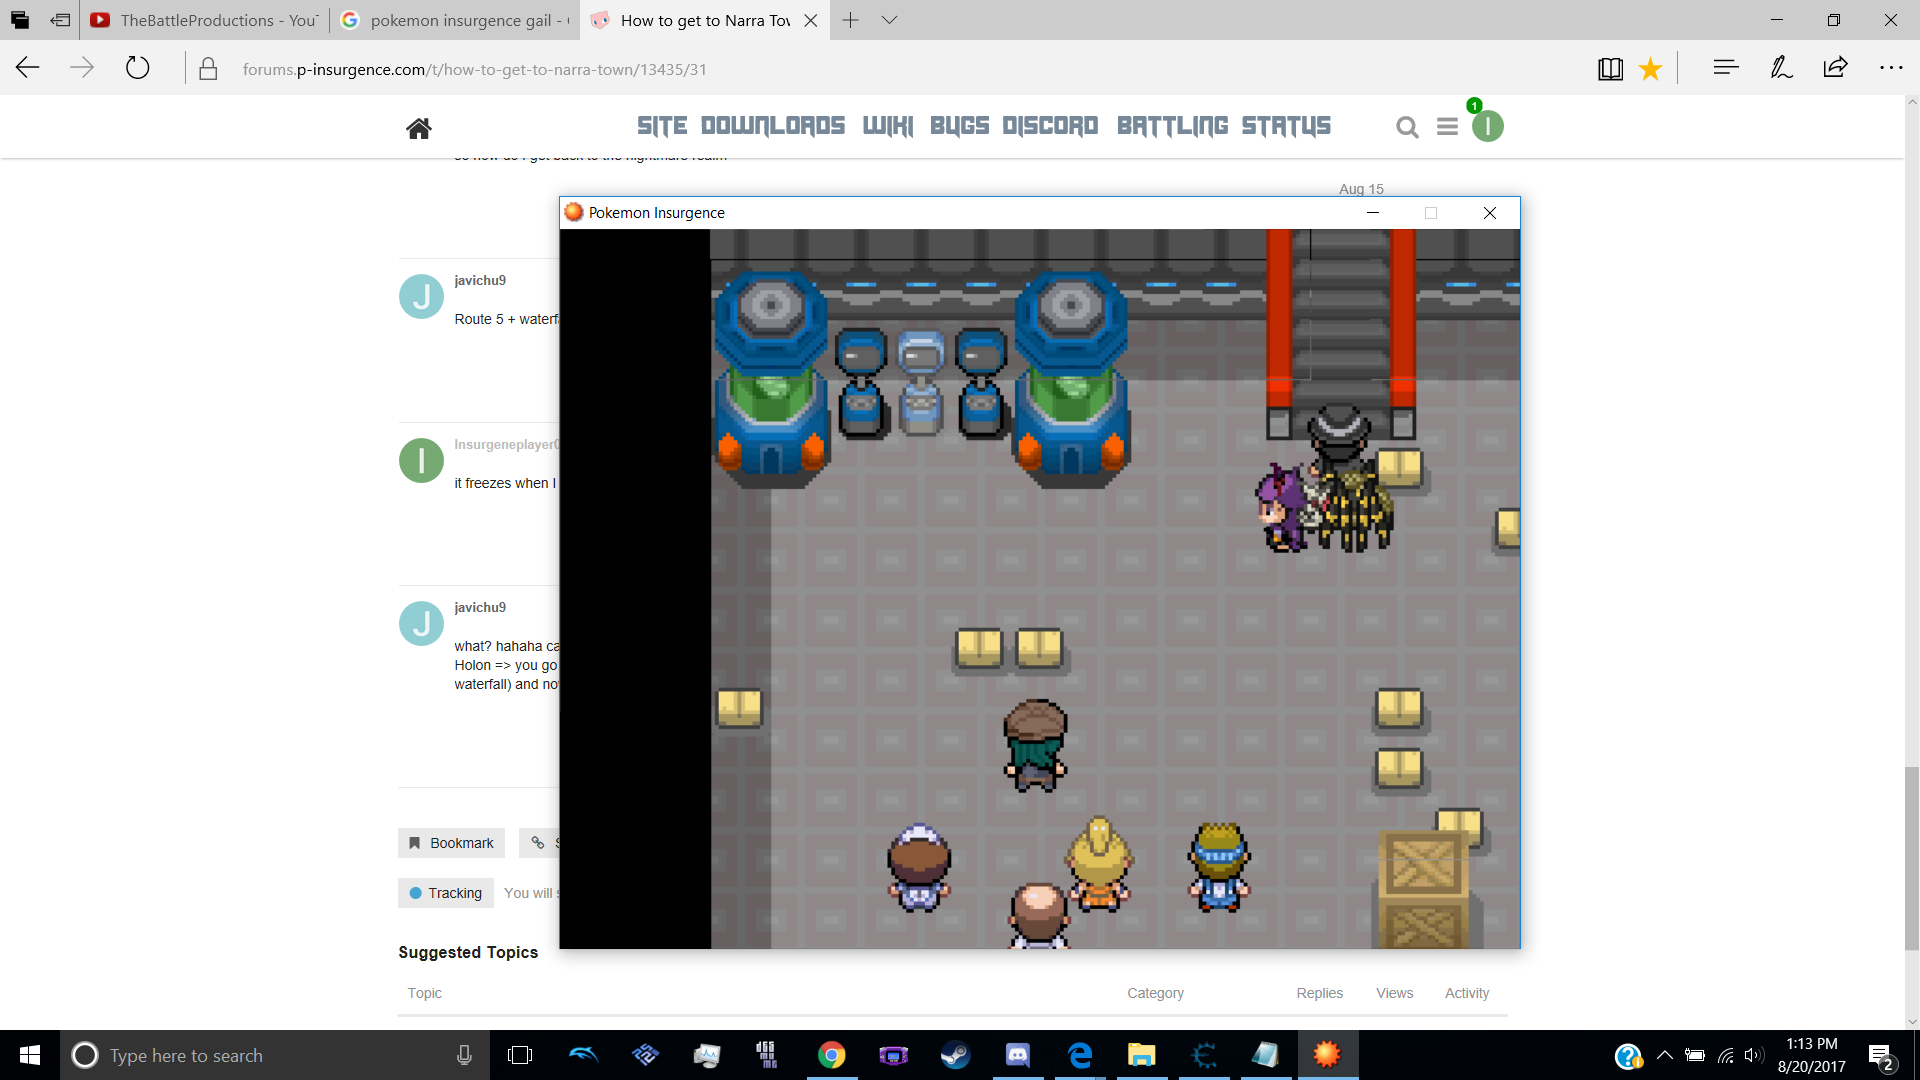1920x1080 pixels.
Task: Open a new browser tab
Action: point(850,20)
